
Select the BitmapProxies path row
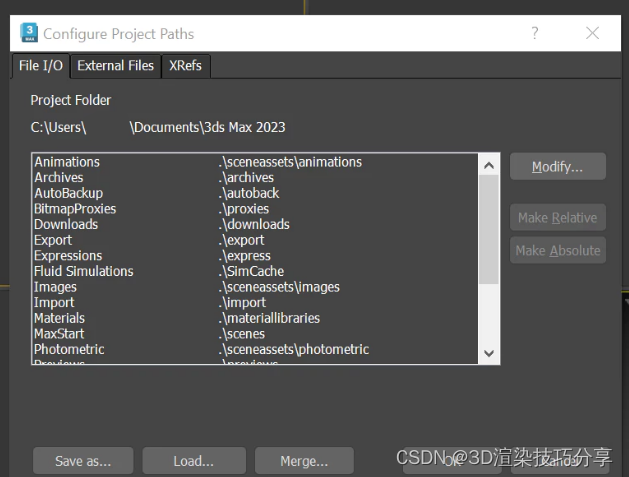[255, 209]
